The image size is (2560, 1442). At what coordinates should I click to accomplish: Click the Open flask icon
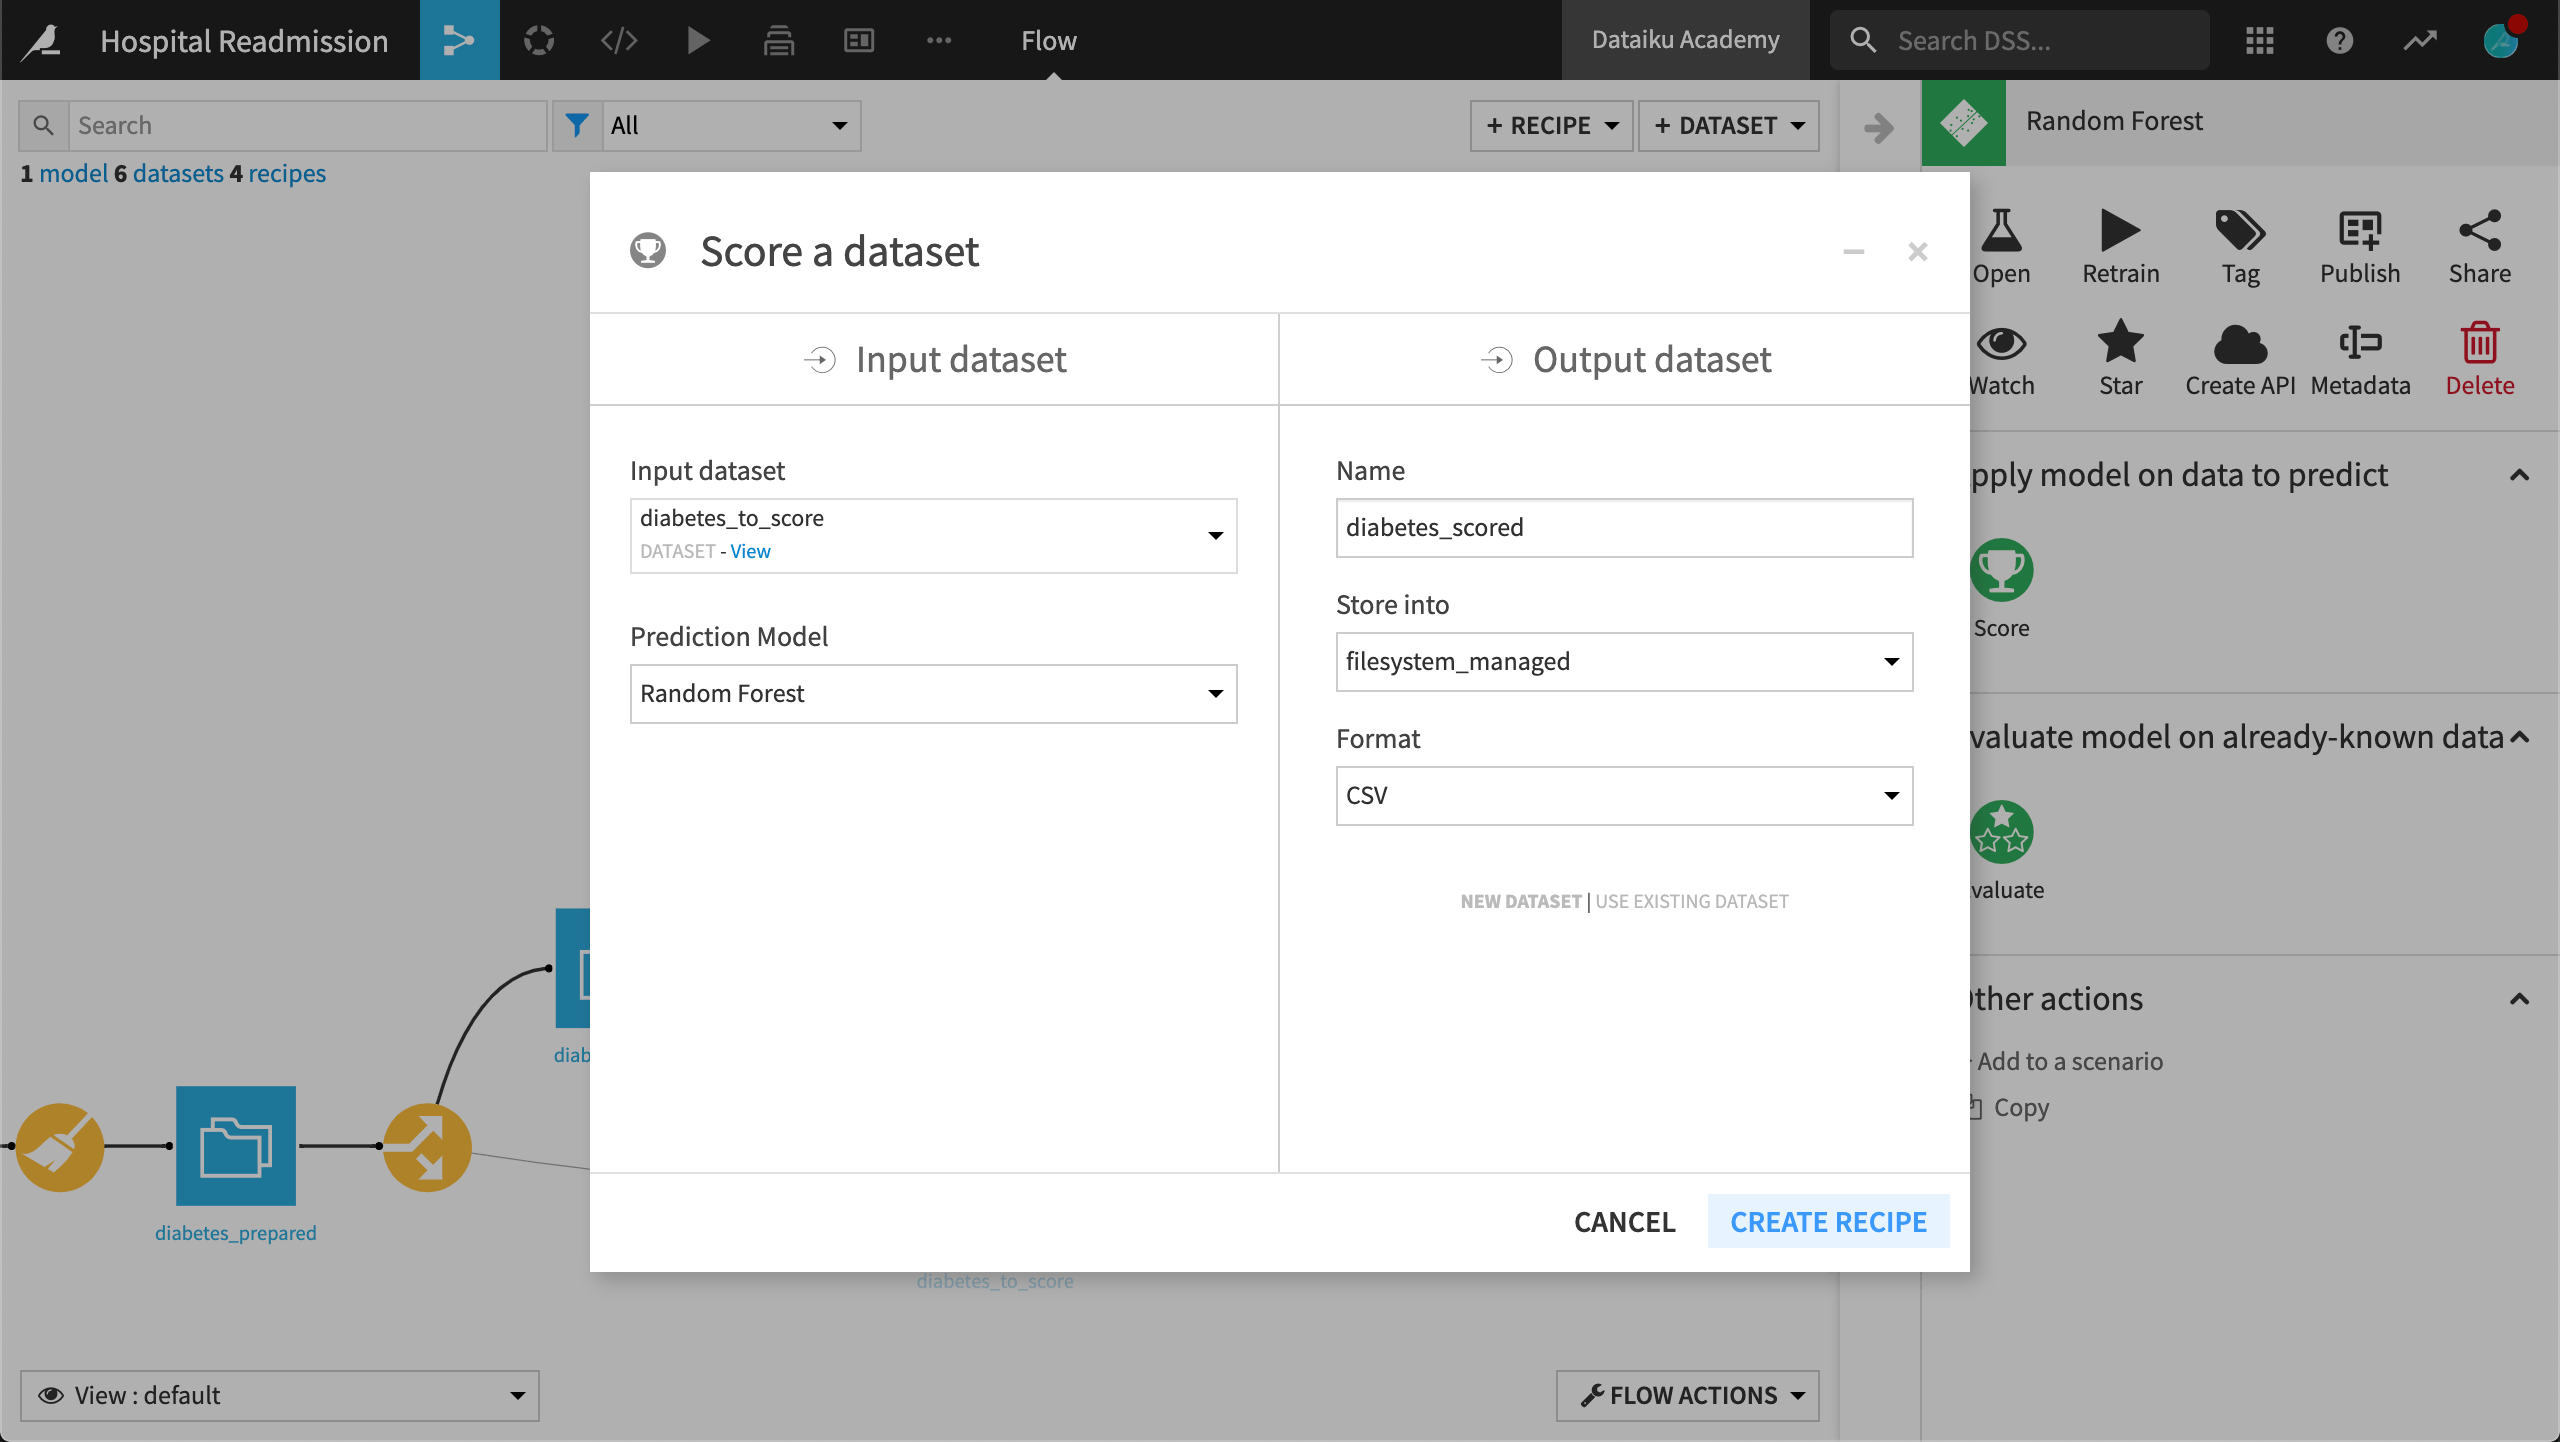tap(2001, 231)
